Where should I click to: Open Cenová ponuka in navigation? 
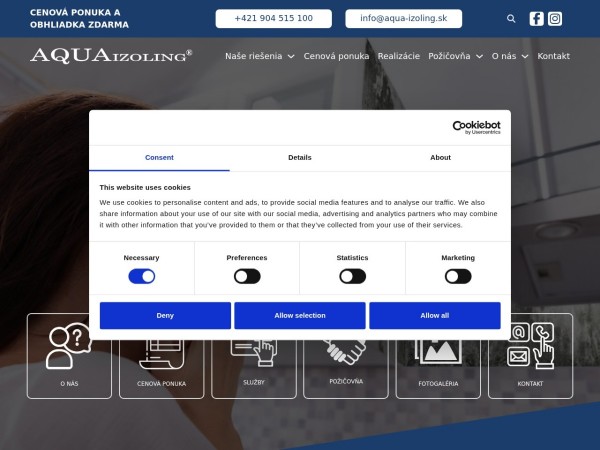click(x=336, y=56)
